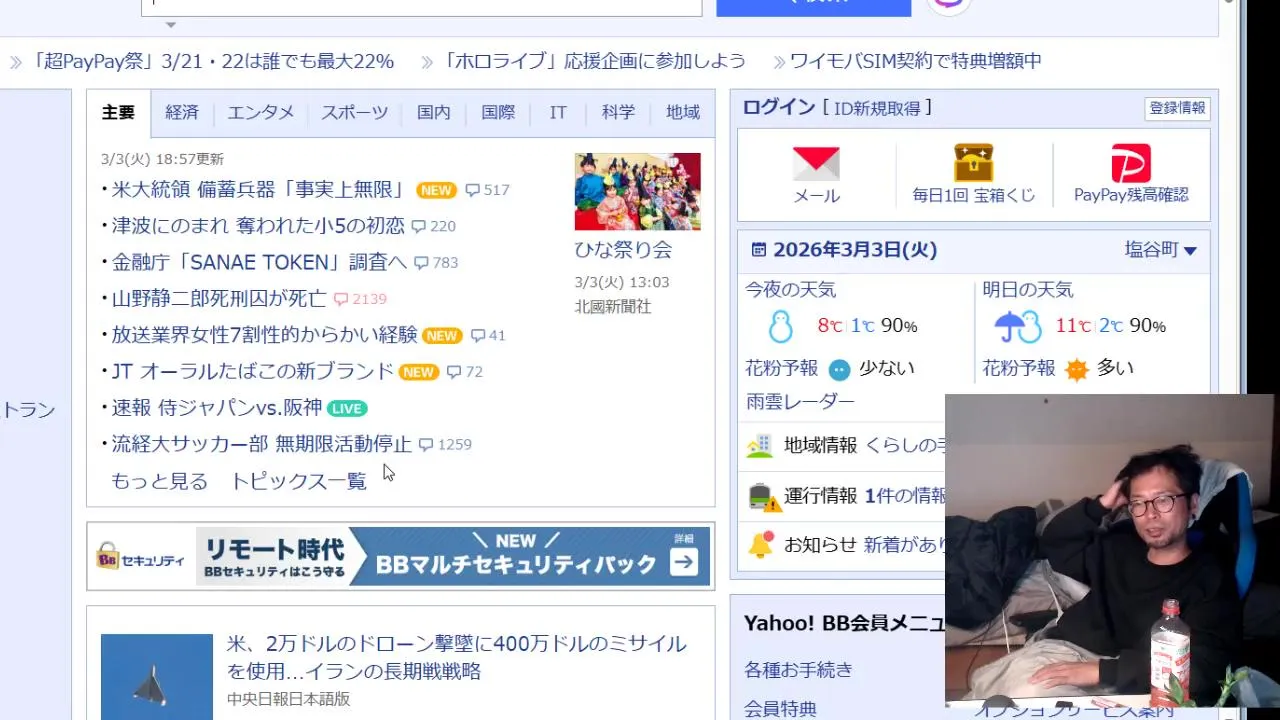
Task: Switch to the 経済 tab
Action: (182, 113)
